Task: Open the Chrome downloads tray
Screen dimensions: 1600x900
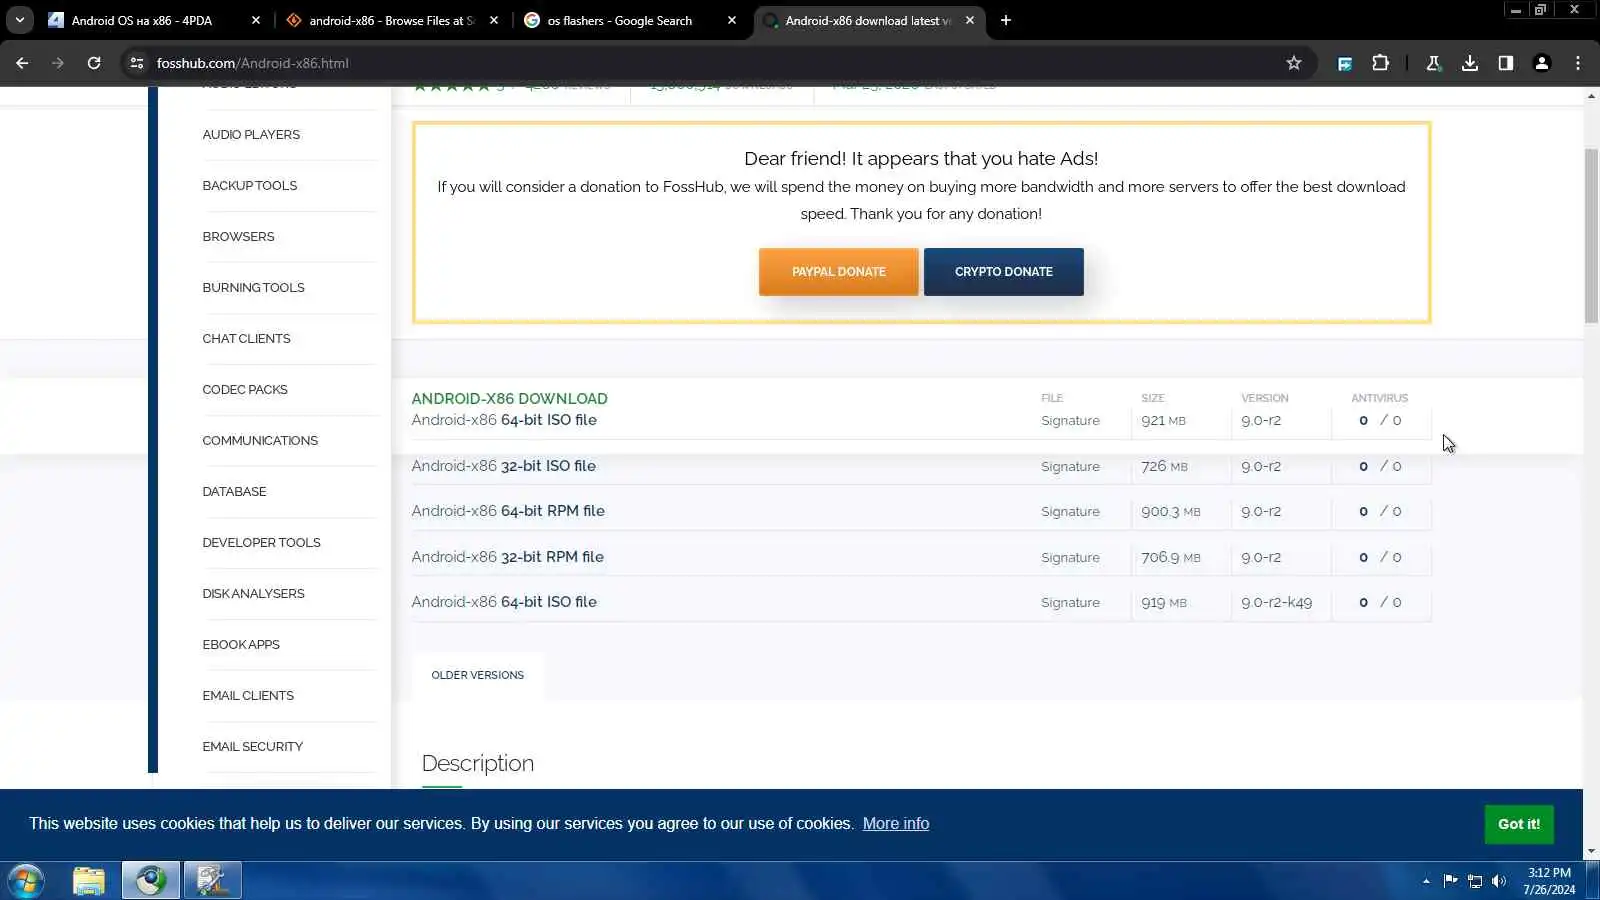Action: tap(1470, 63)
